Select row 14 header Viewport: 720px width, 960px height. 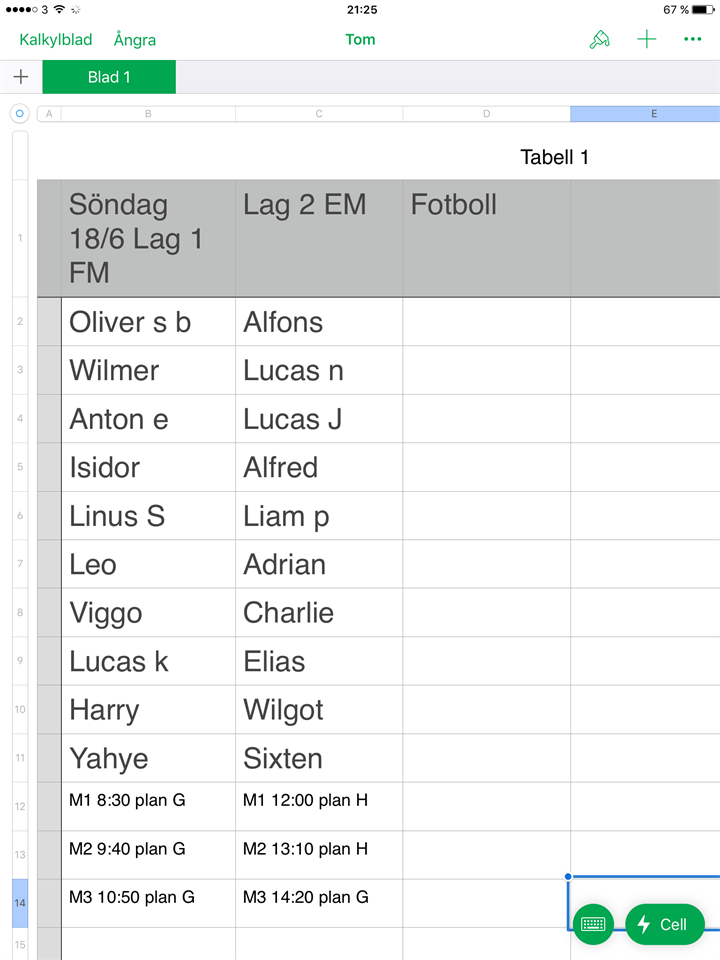click(x=20, y=903)
